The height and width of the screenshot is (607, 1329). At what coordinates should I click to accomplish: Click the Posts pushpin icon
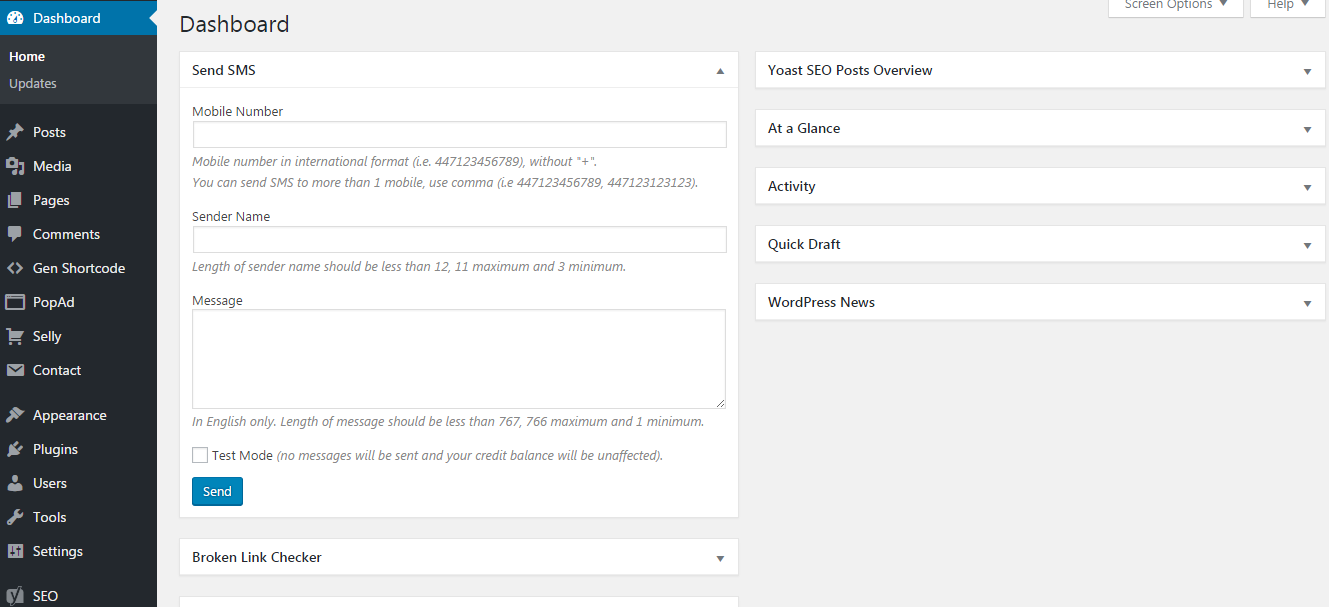15,132
